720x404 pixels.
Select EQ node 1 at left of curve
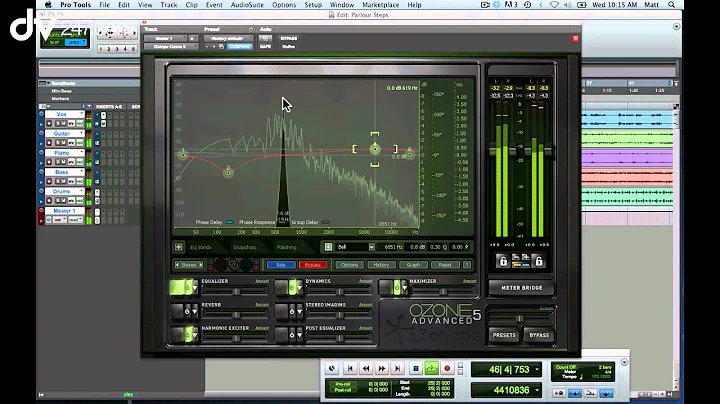tap(183, 155)
